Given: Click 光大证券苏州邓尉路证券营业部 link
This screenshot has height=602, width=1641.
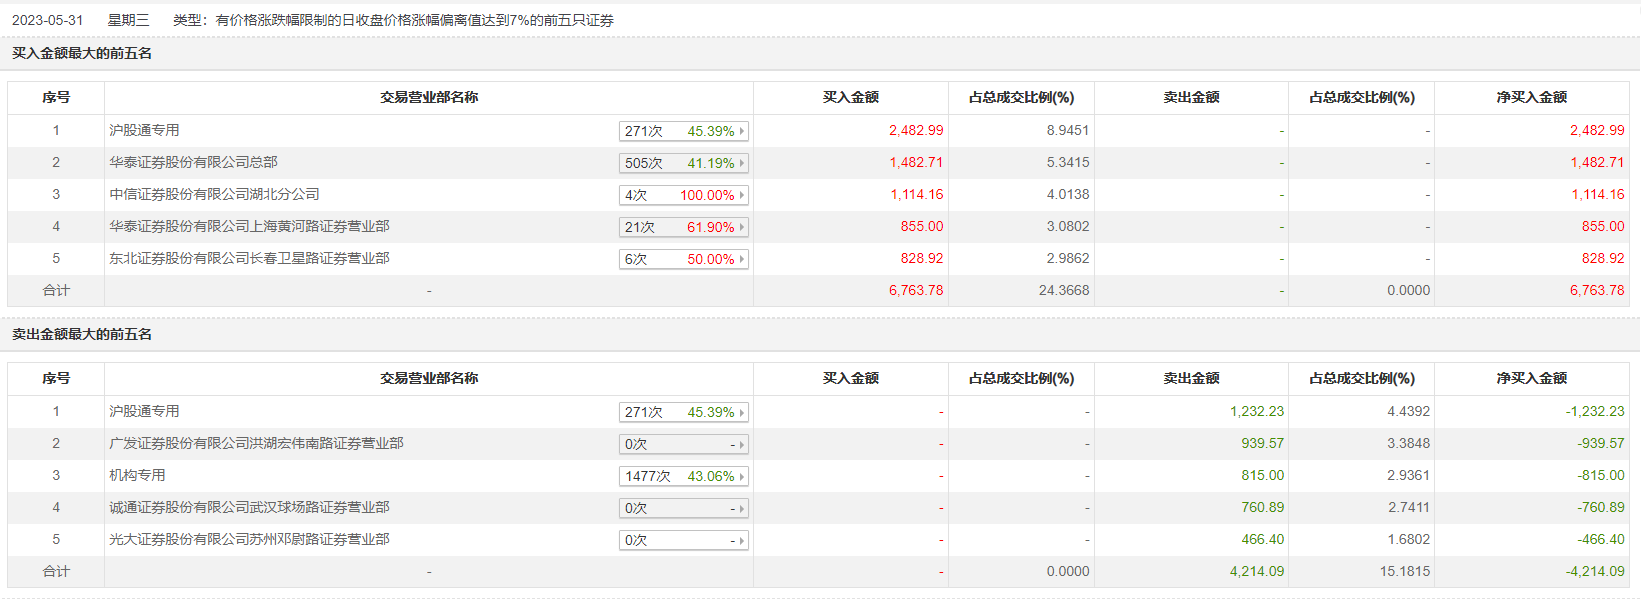Looking at the screenshot, I should (249, 540).
